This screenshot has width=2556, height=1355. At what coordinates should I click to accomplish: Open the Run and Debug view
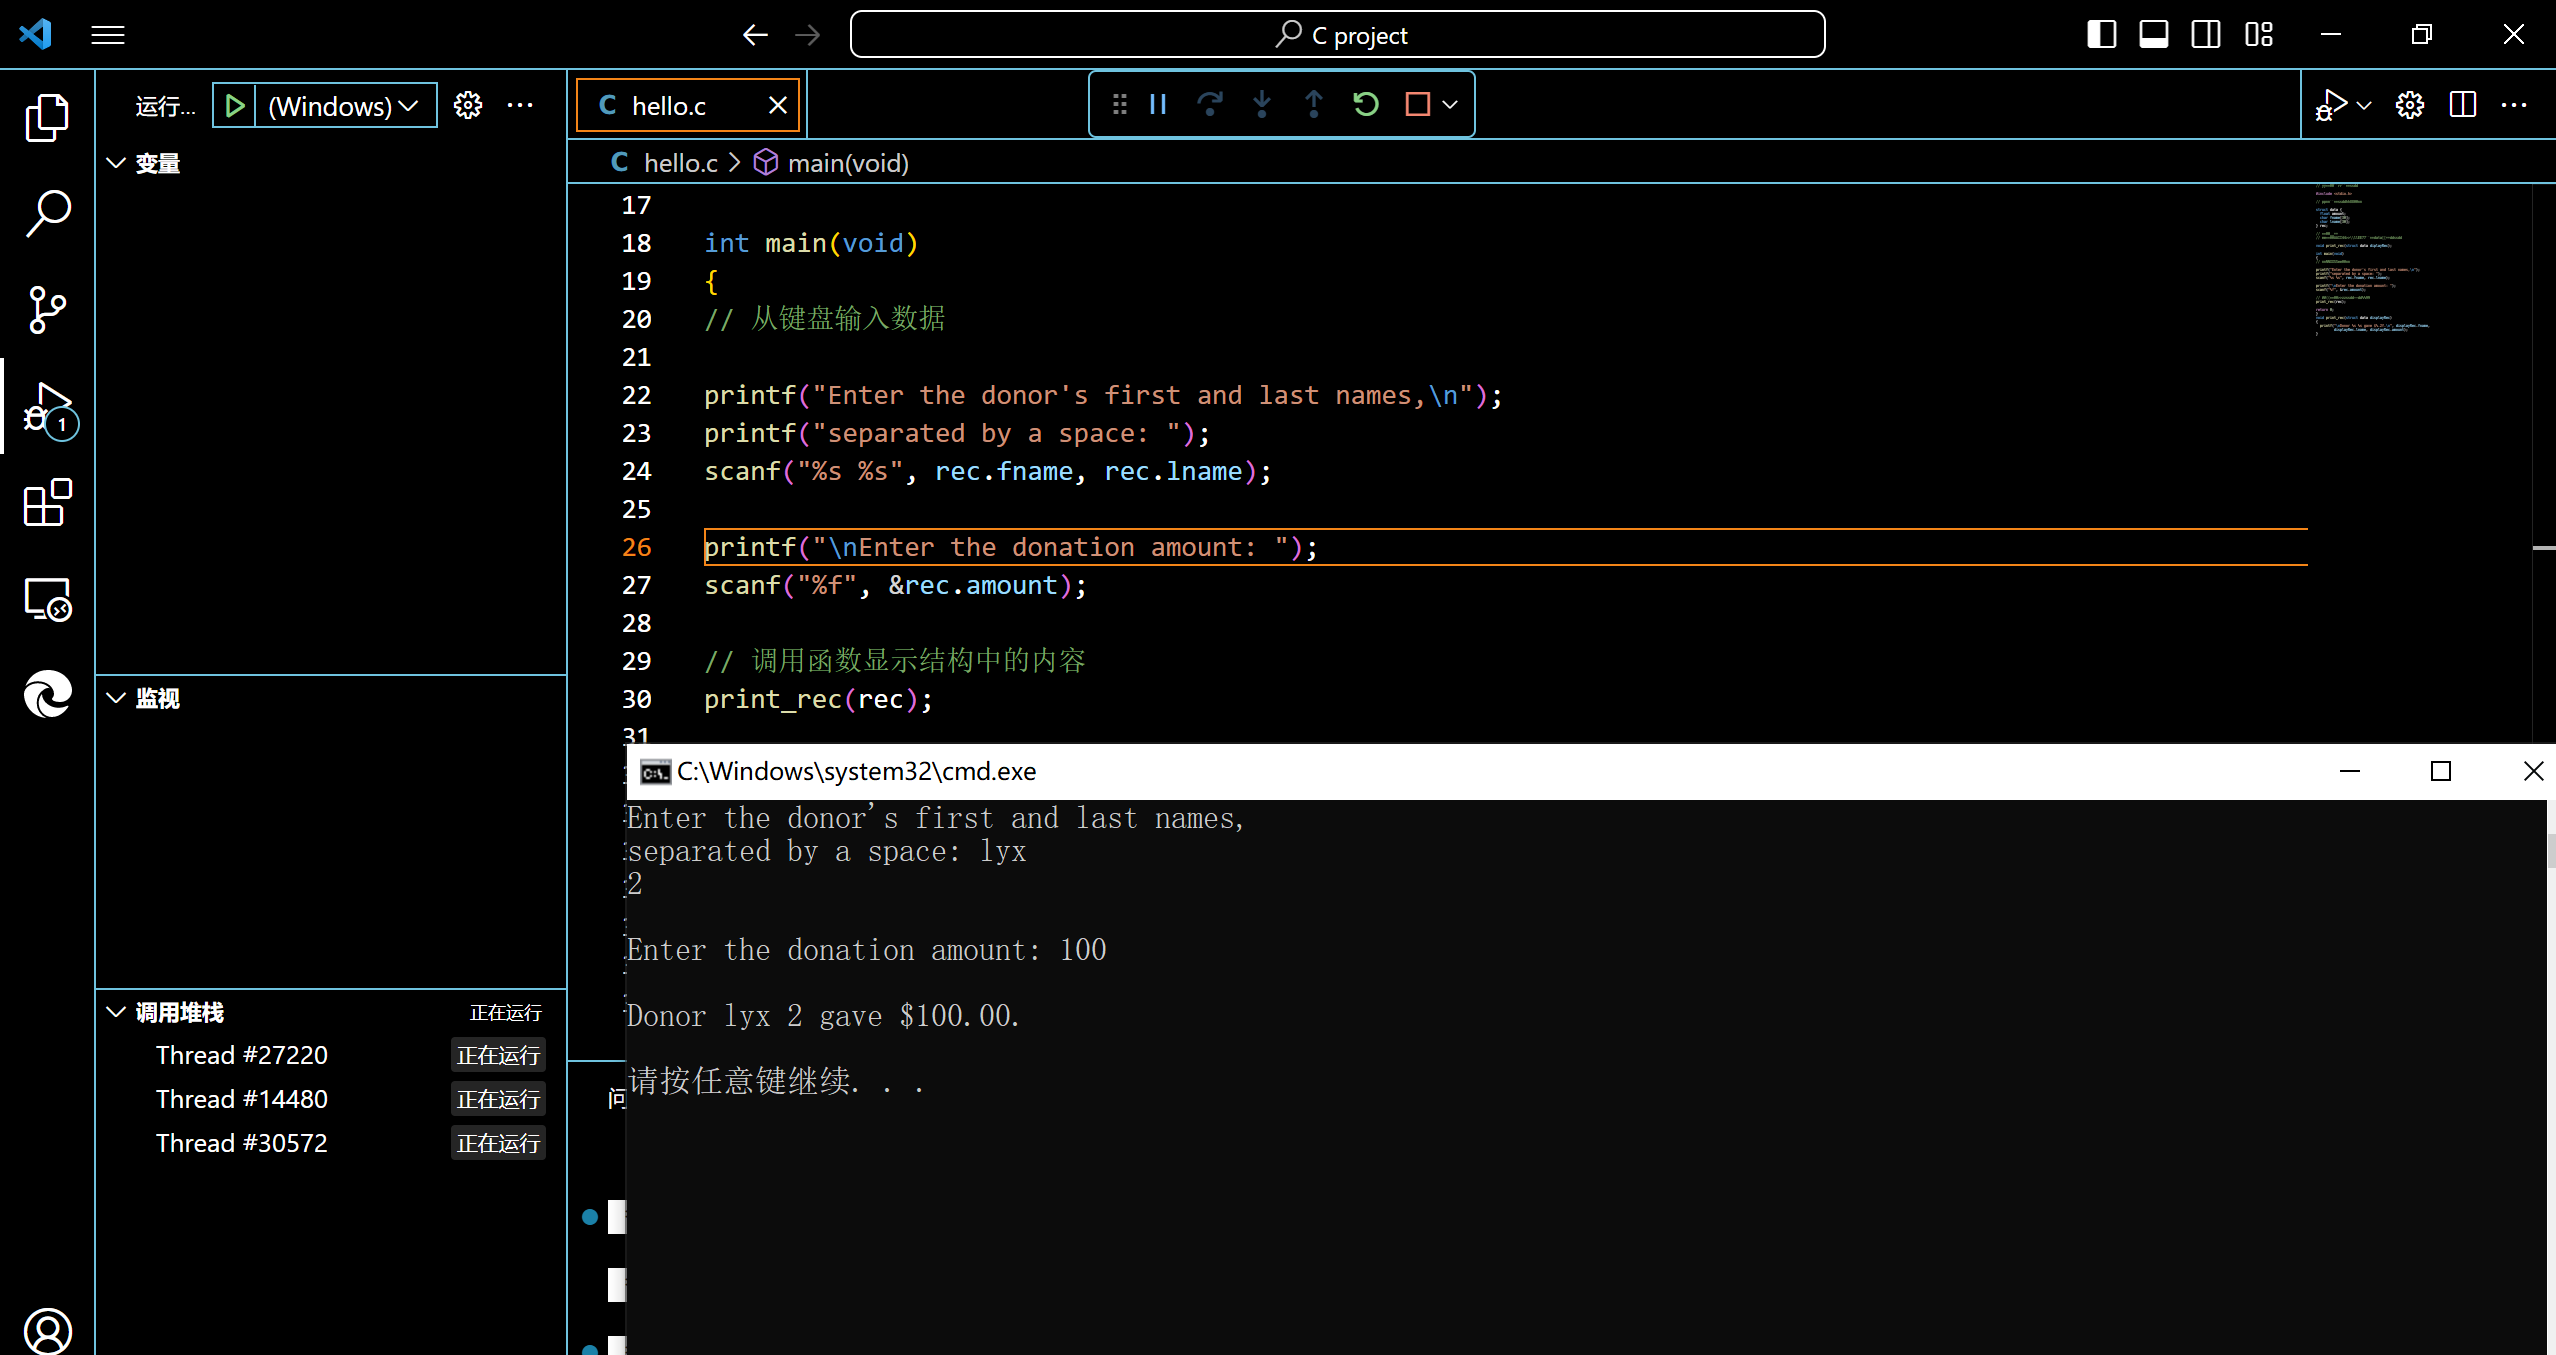pos(47,407)
